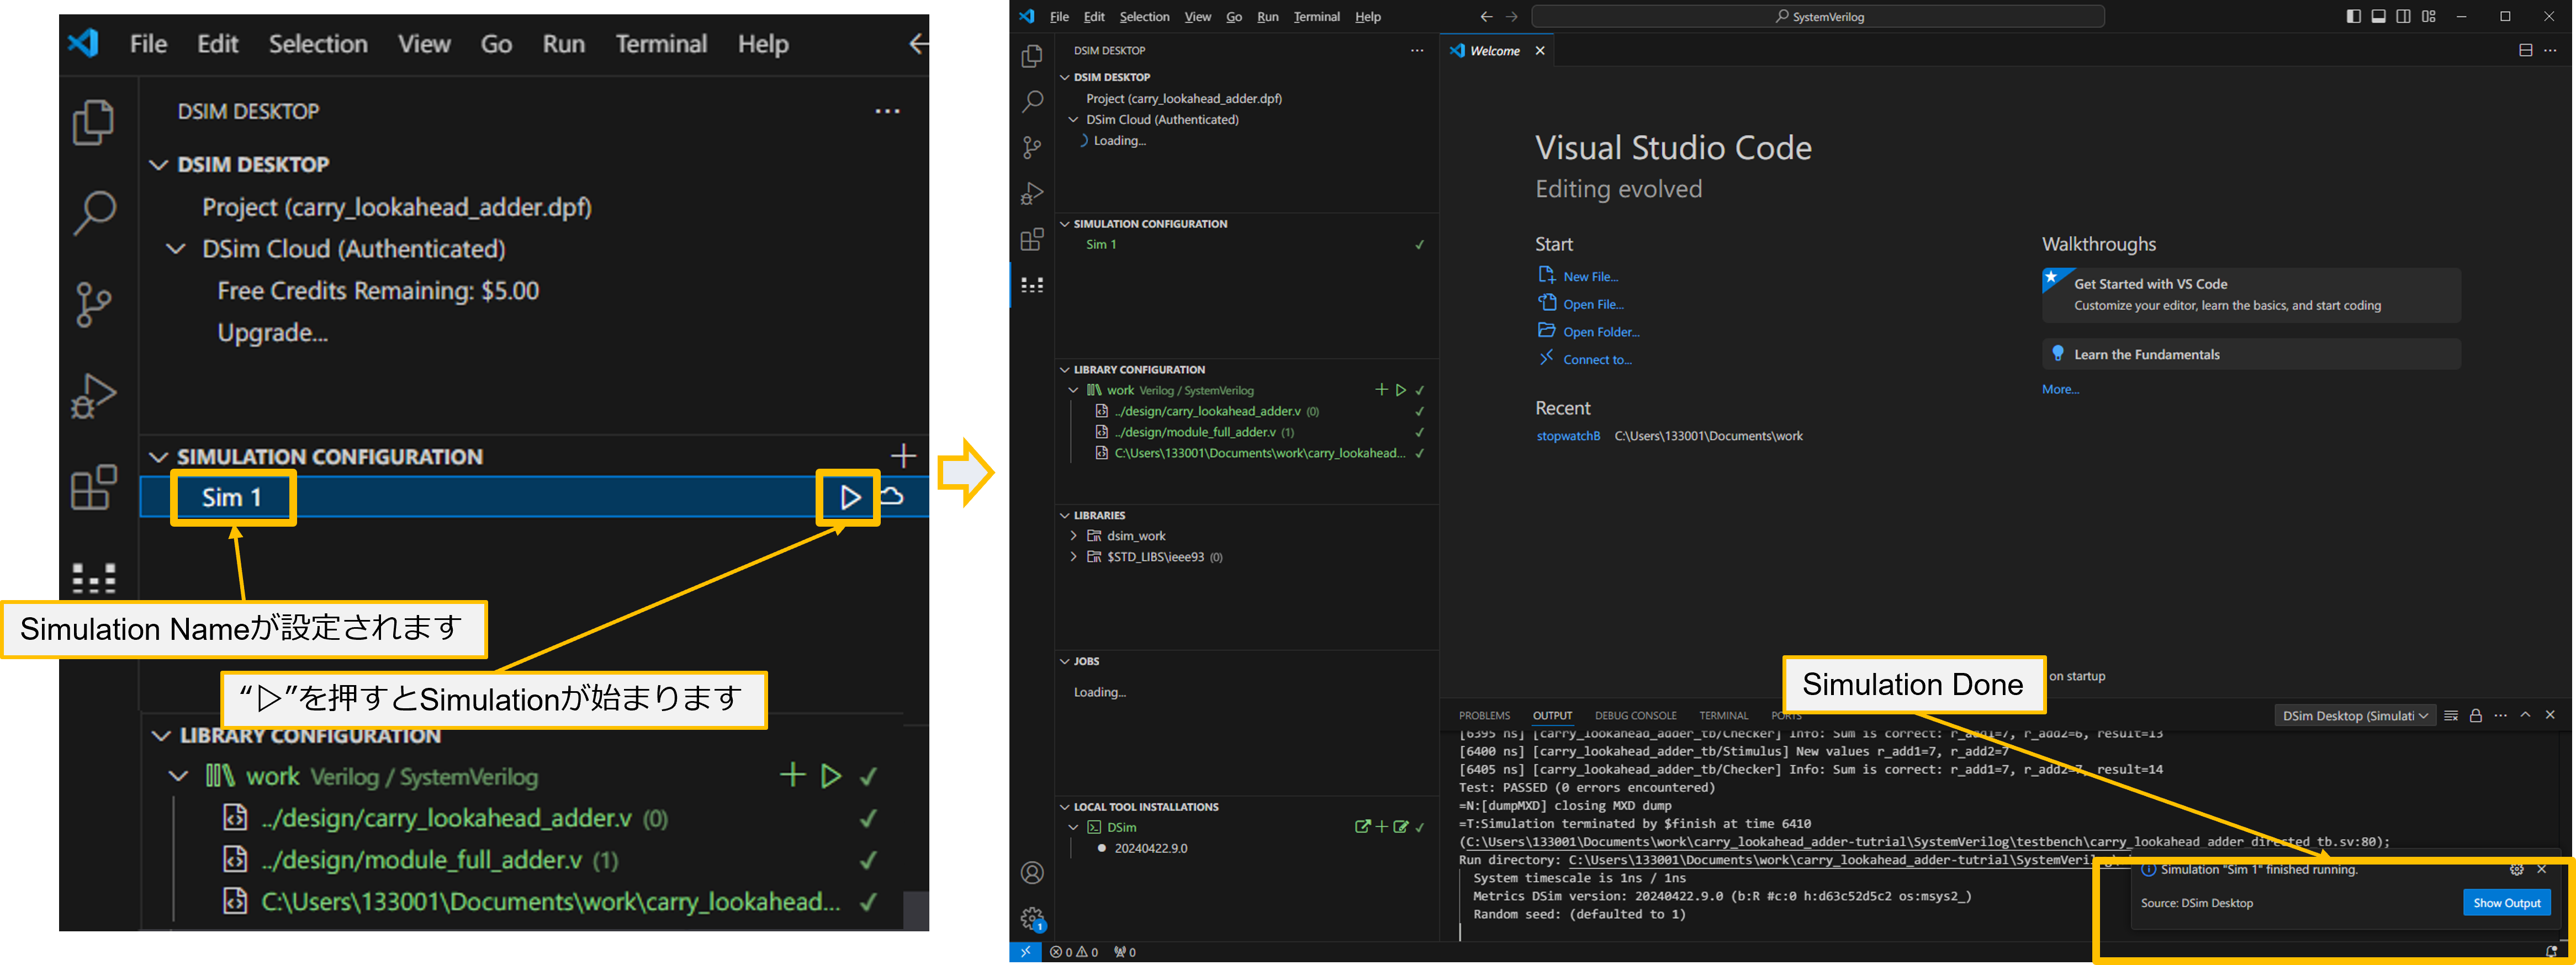Toggle the primary side bar layout button
The height and width of the screenshot is (965, 2576).
2353,16
